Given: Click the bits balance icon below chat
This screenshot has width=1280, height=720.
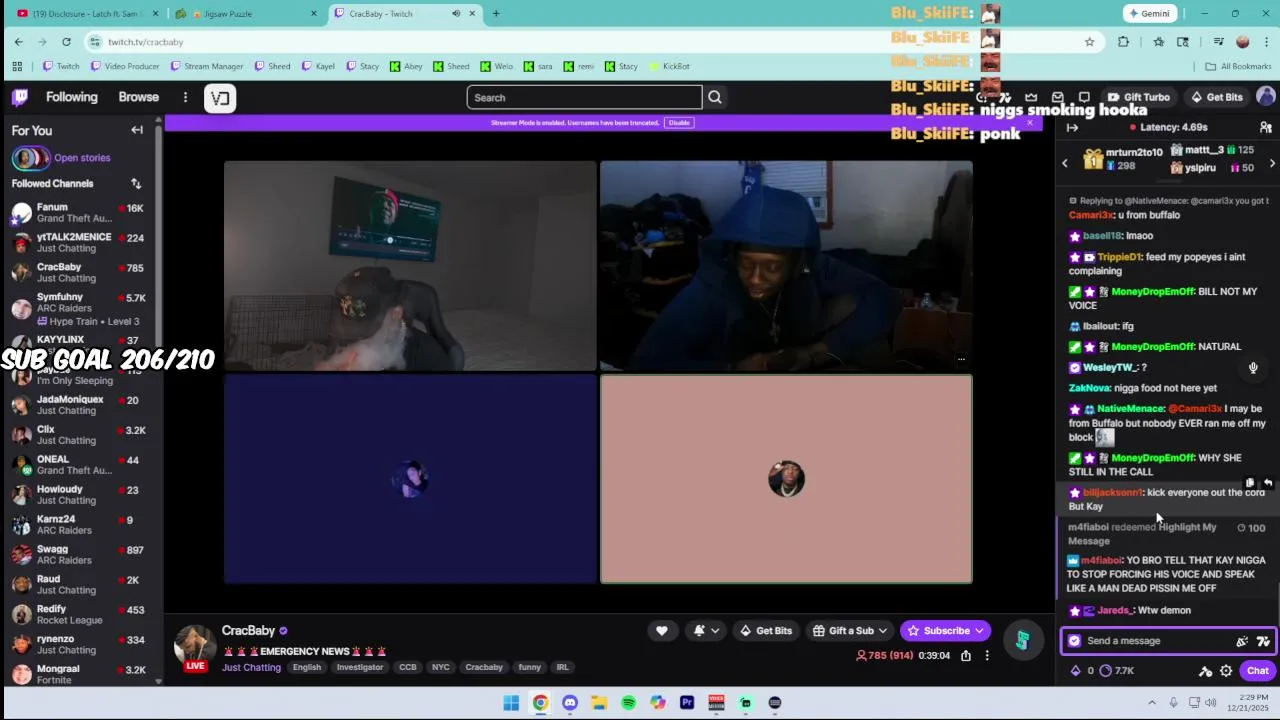Looking at the screenshot, I should 1076,671.
